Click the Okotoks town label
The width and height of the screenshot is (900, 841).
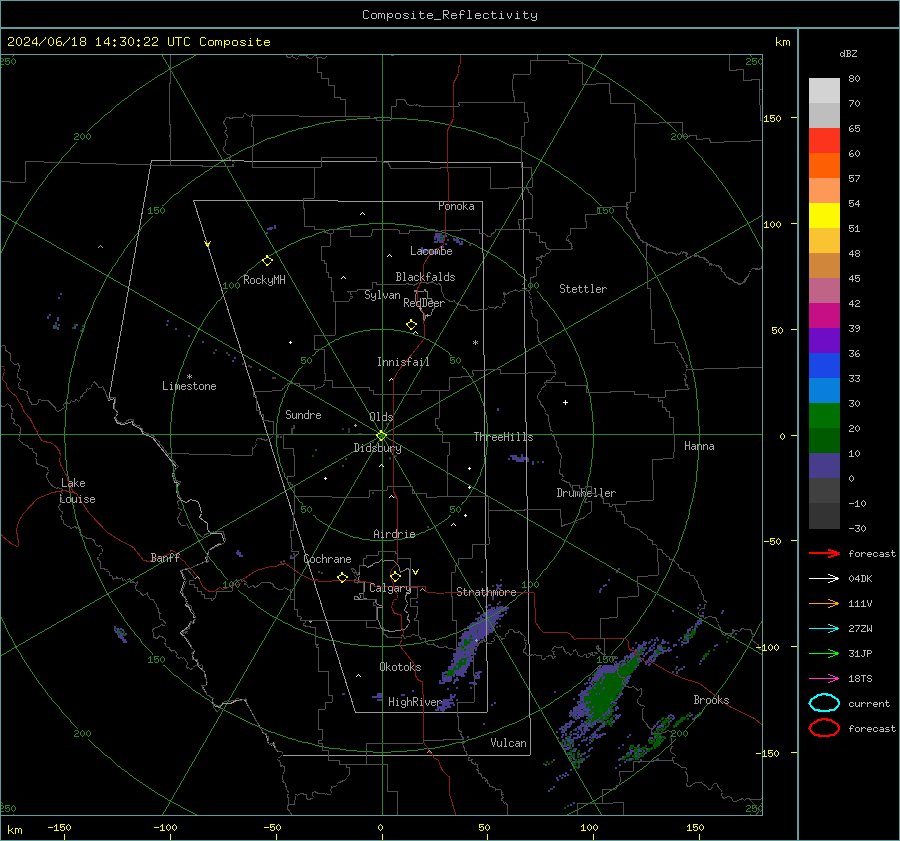pyautogui.click(x=400, y=667)
